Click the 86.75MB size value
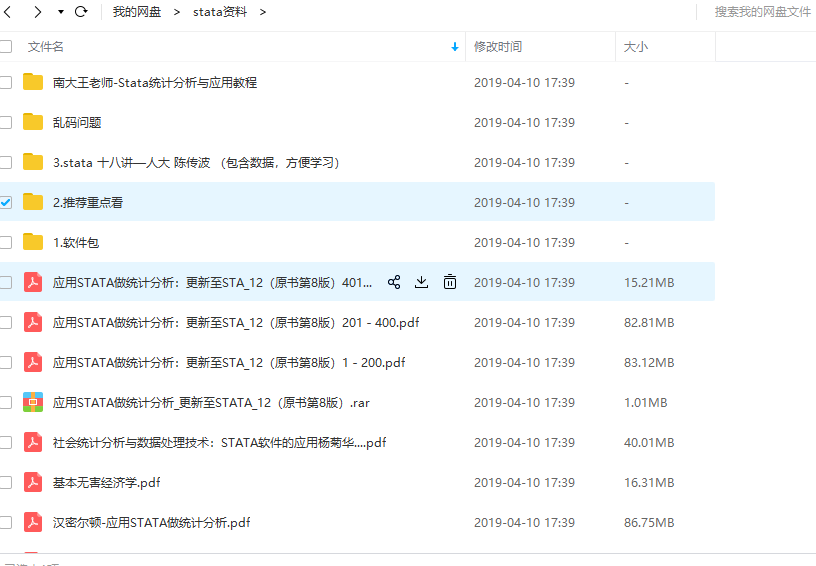Screen dimensions: 816x566 [649, 523]
